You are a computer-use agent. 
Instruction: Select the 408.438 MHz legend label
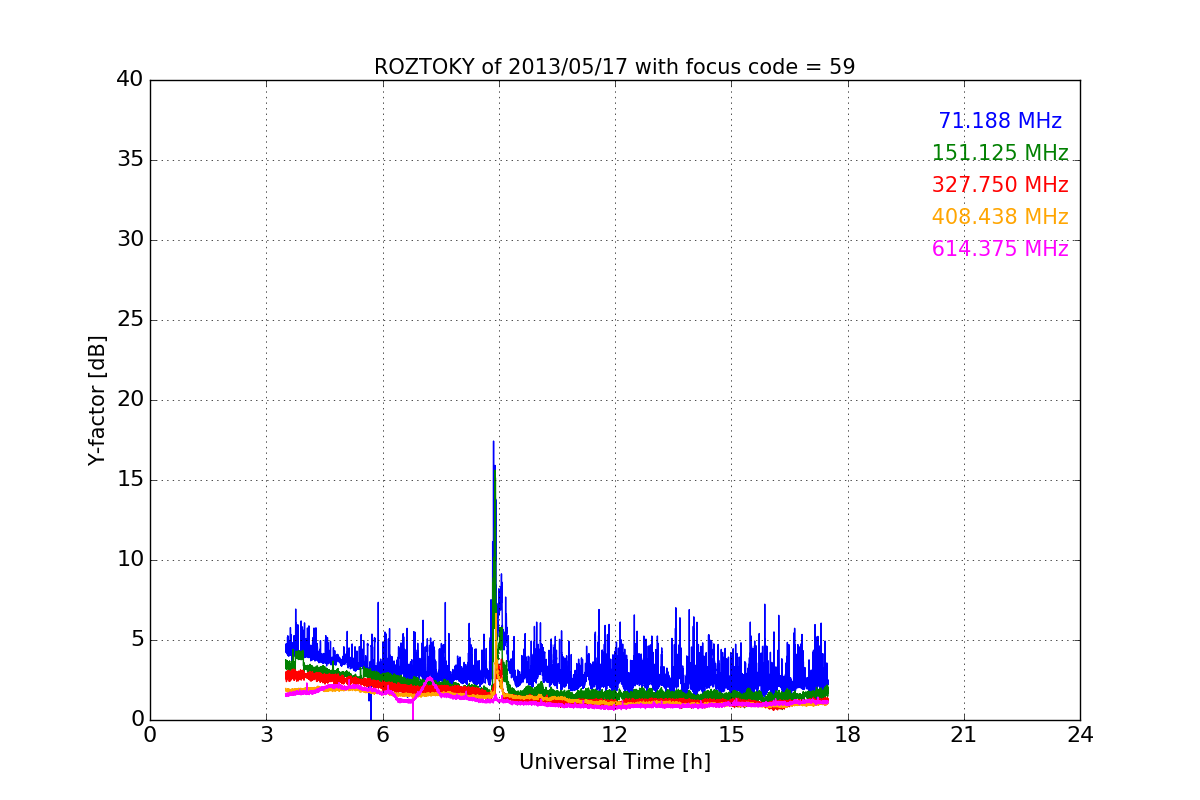click(x=1000, y=217)
